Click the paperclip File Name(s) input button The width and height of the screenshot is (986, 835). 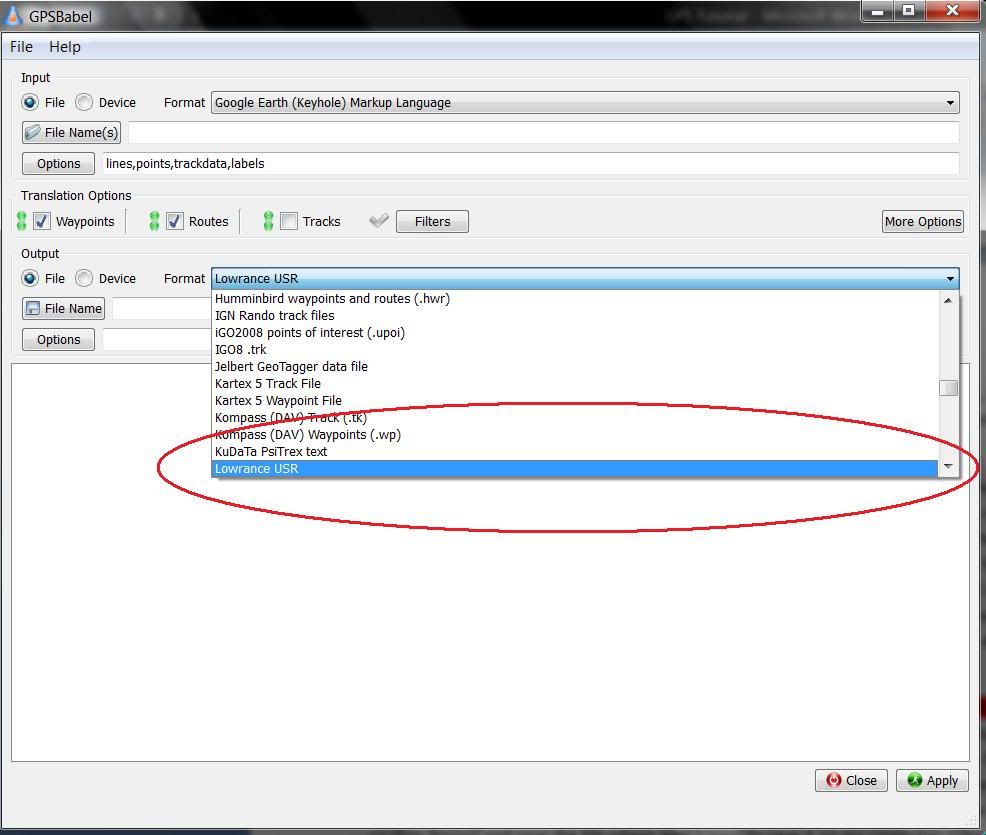(71, 132)
